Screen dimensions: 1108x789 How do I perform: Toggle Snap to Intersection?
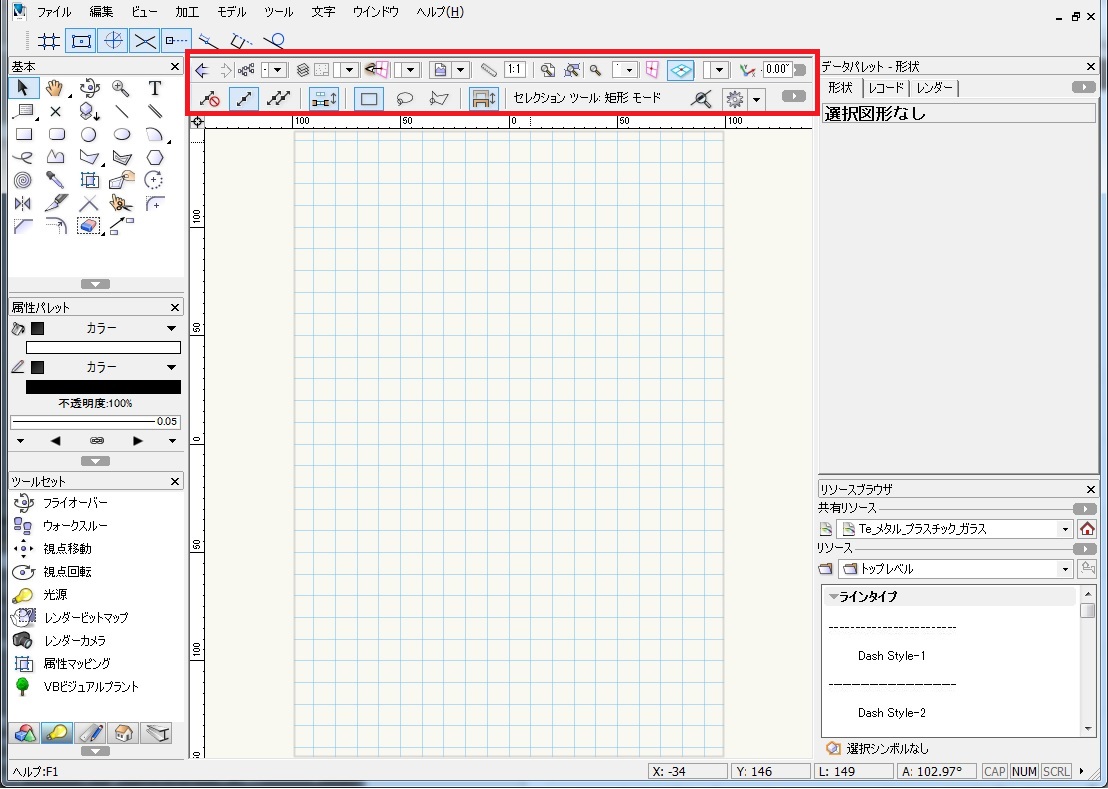click(145, 41)
